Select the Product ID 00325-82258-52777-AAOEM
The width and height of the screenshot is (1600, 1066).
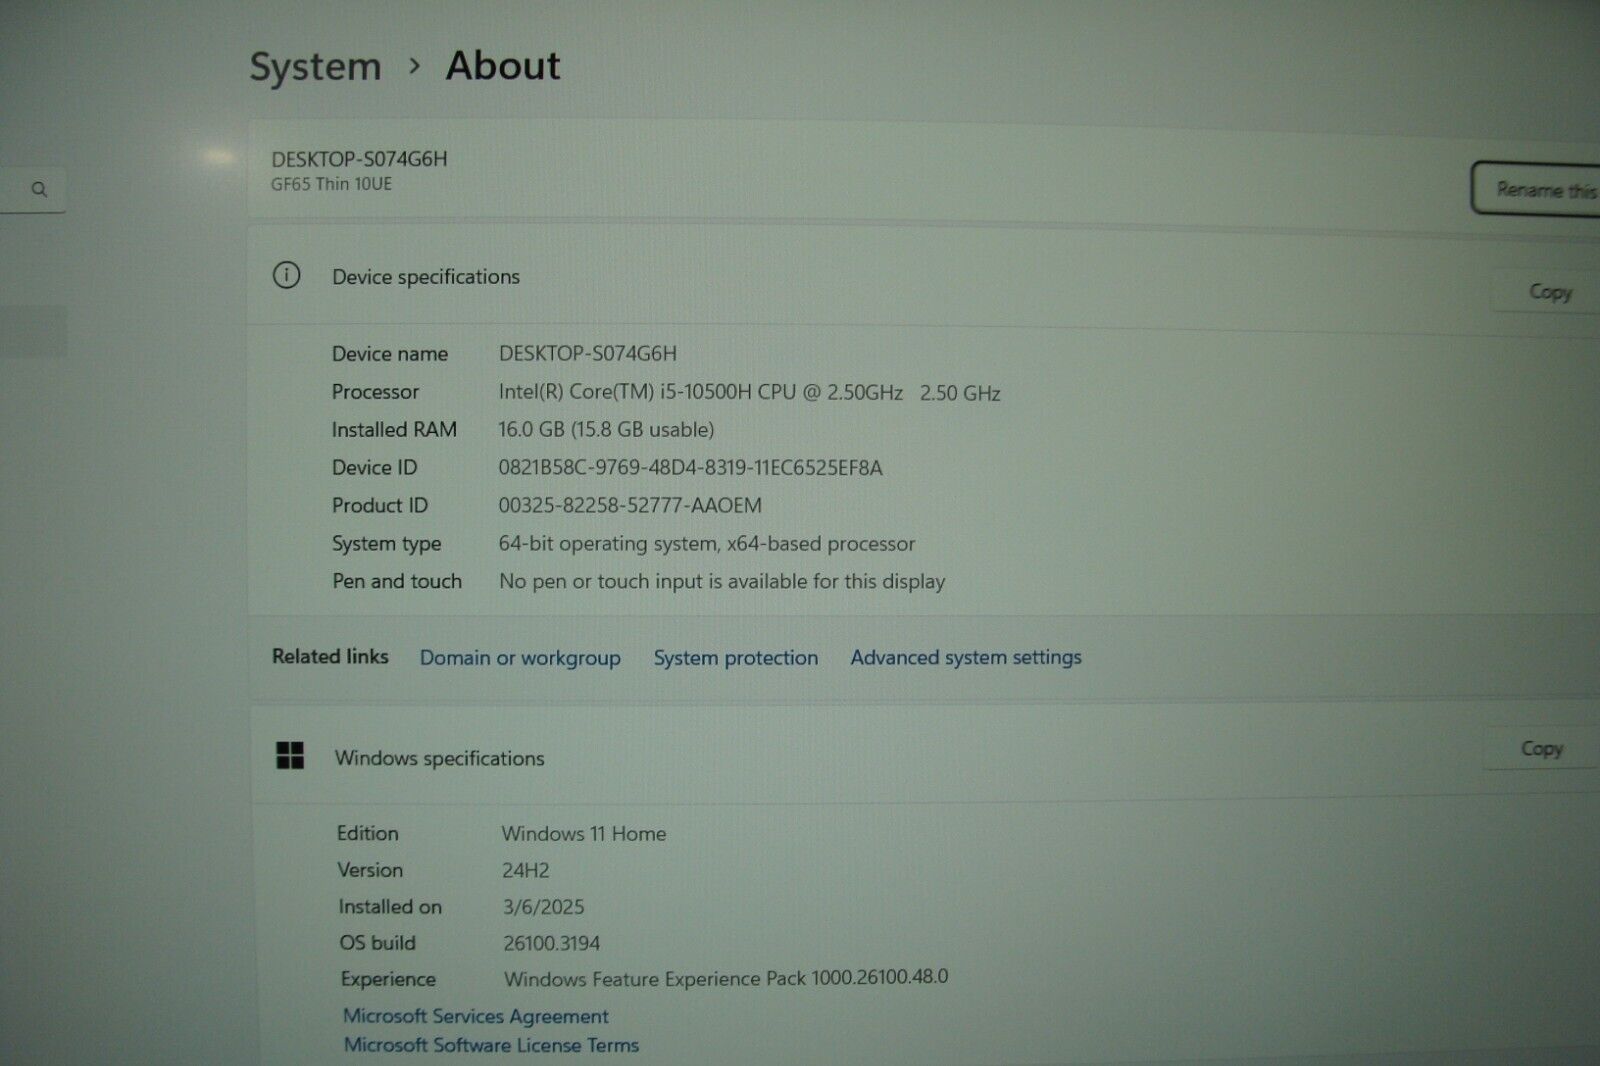point(630,506)
